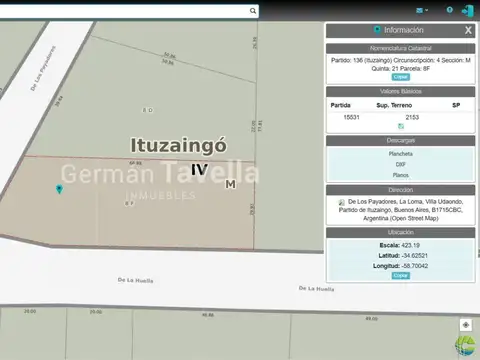This screenshot has height=360, width=480.
Task: Click the Valores Básicos section header
Action: point(400,91)
